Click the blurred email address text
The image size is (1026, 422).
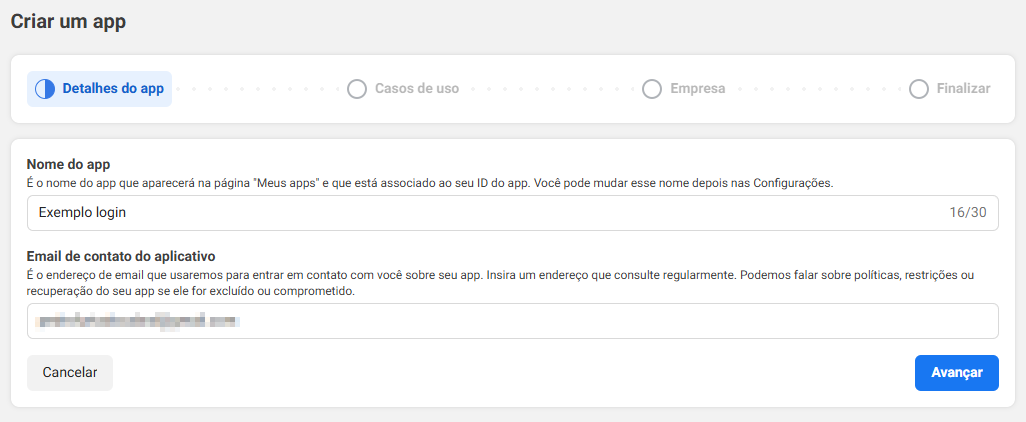(x=139, y=321)
